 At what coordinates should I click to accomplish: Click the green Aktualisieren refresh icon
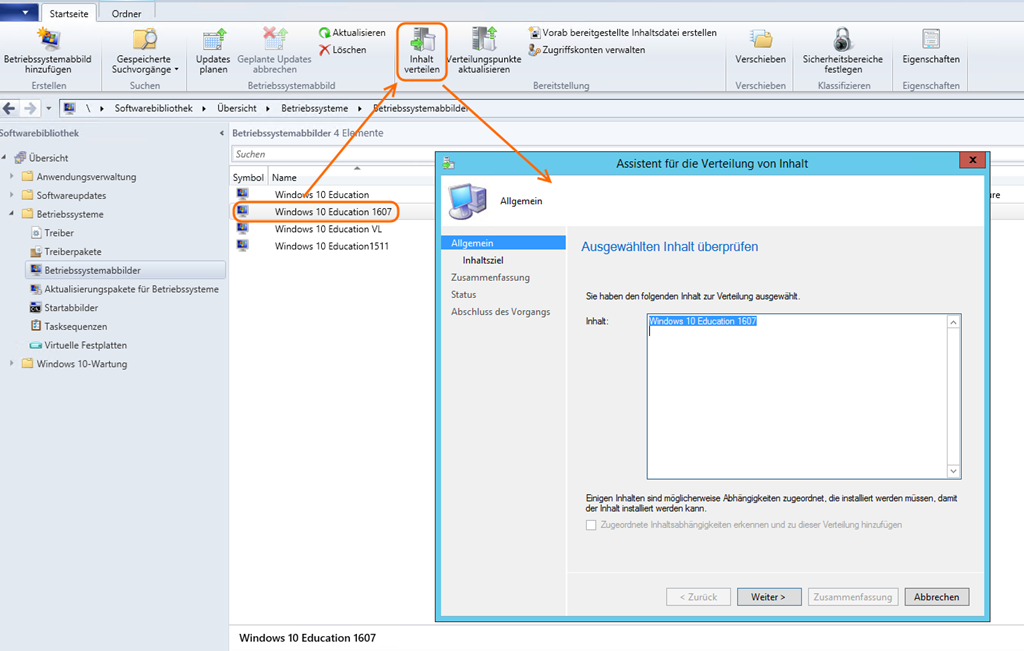tap(325, 33)
